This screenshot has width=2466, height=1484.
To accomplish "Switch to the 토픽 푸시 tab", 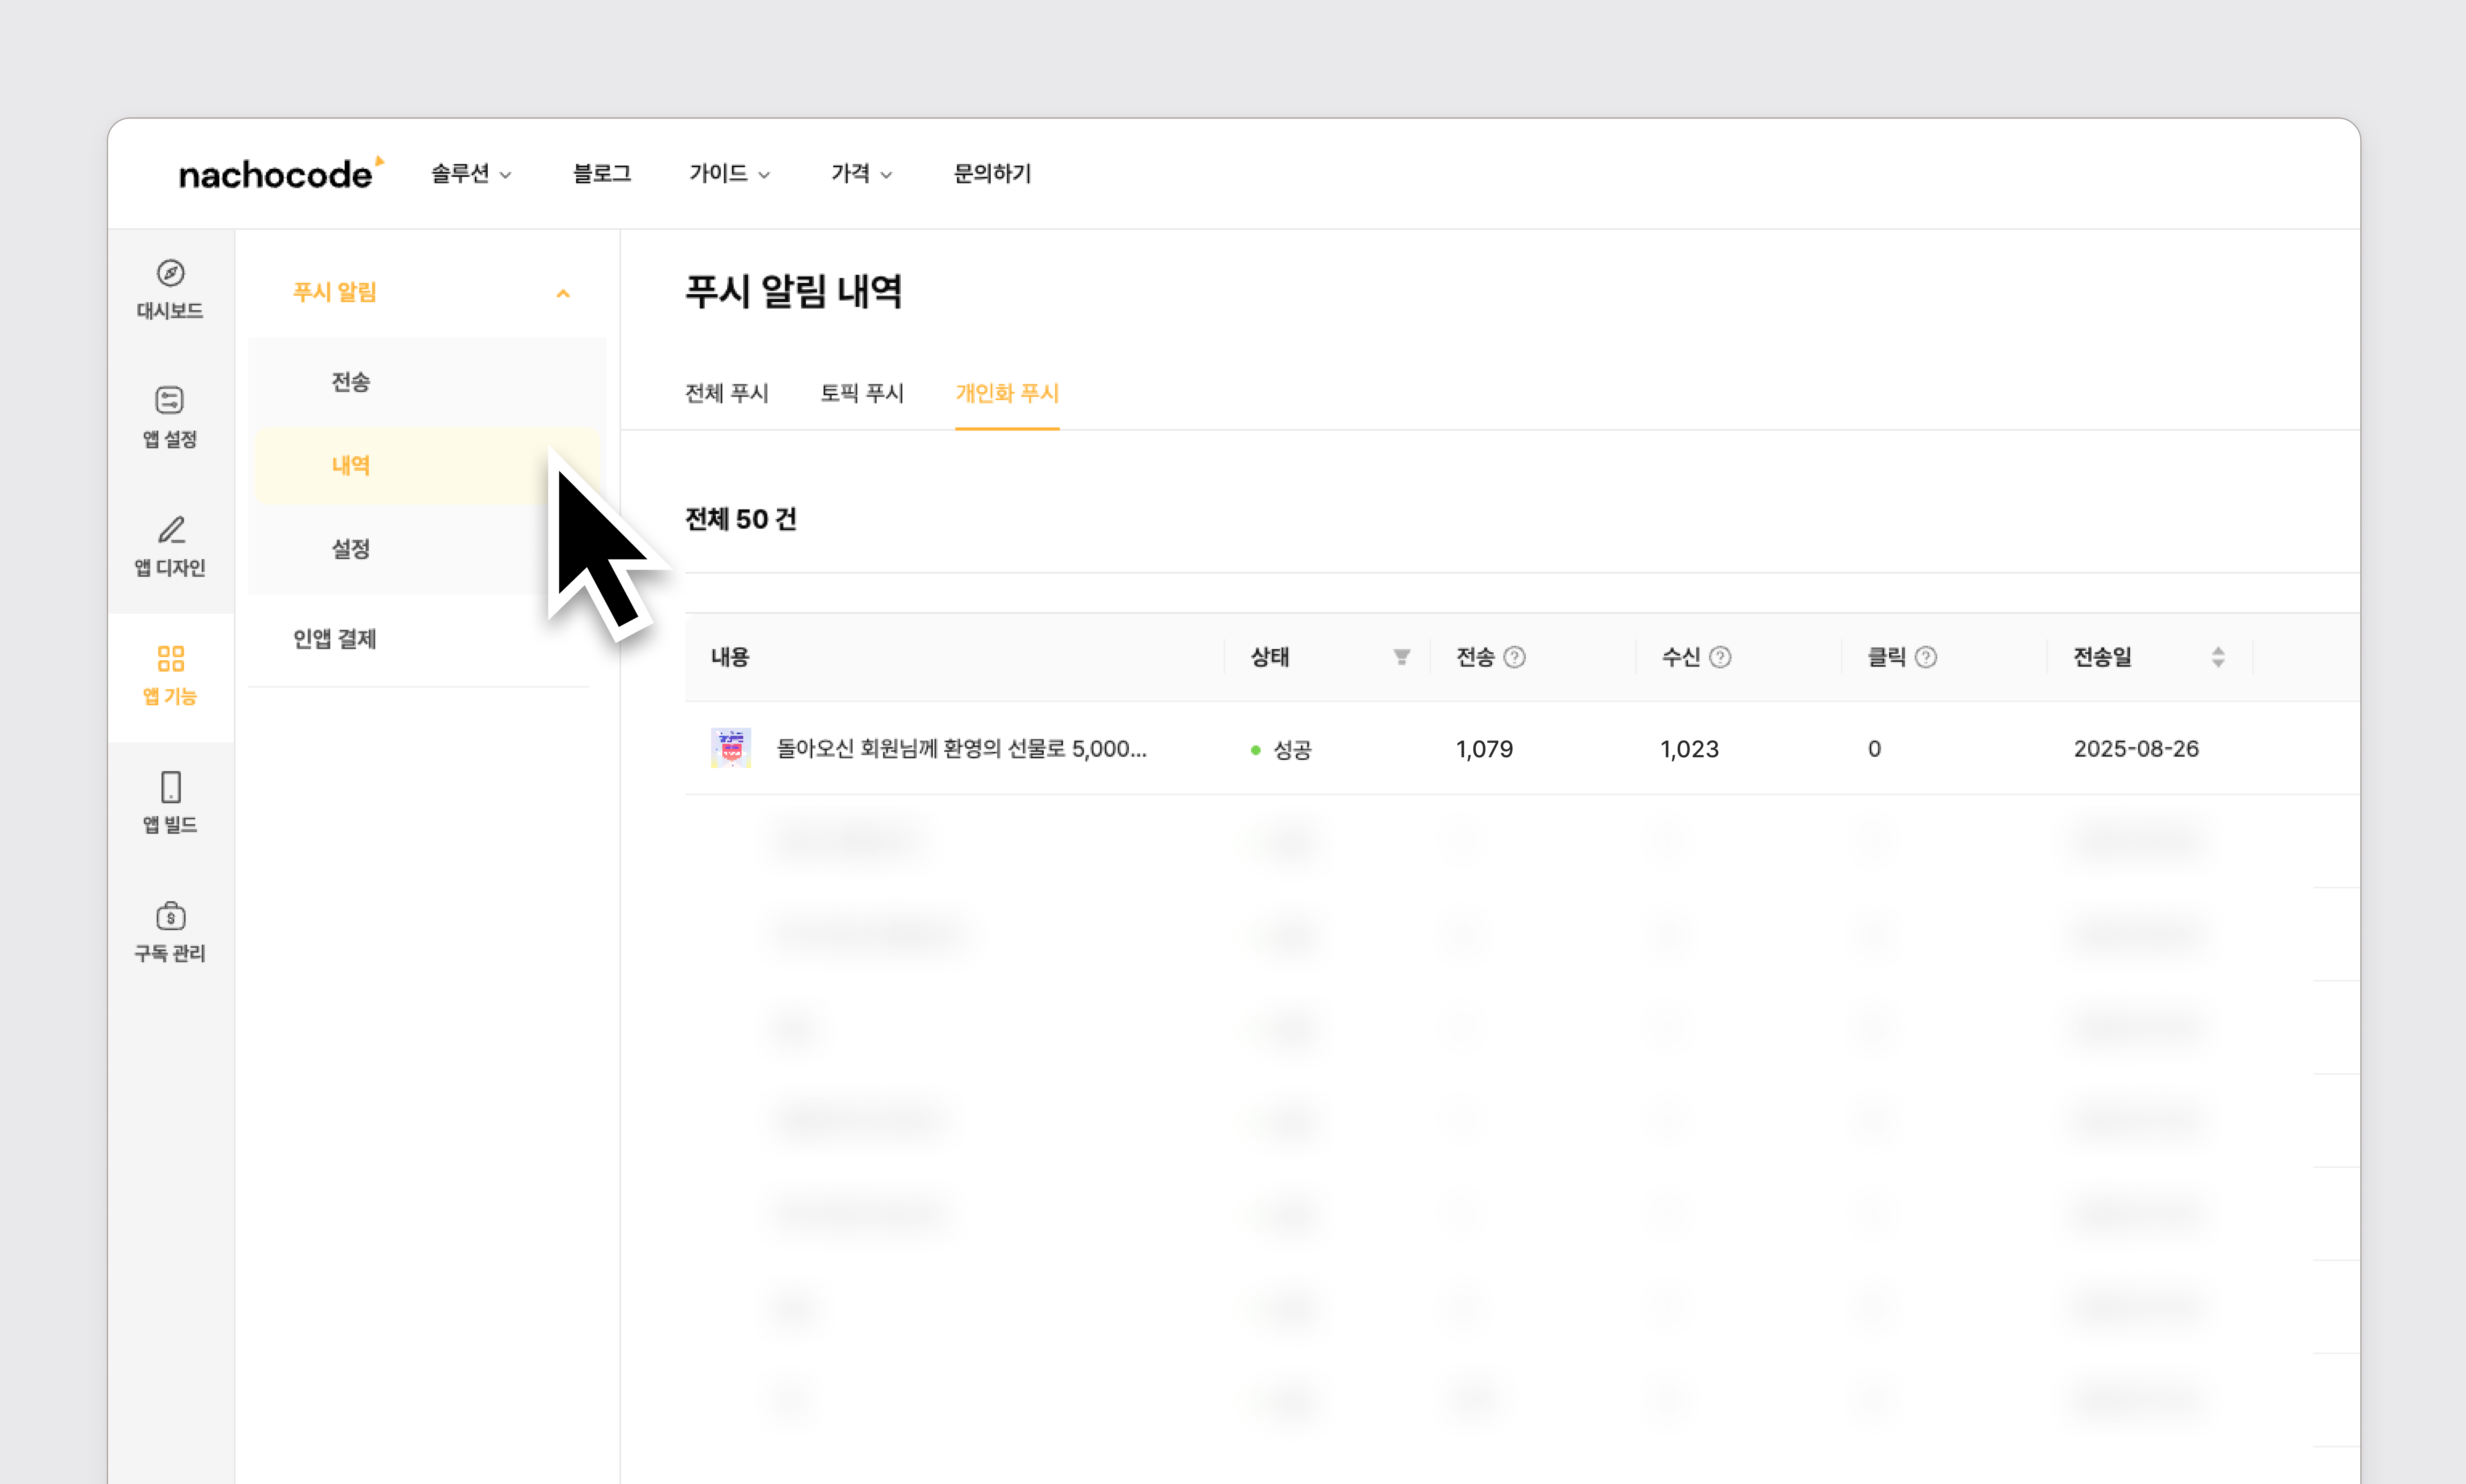I will (x=862, y=393).
